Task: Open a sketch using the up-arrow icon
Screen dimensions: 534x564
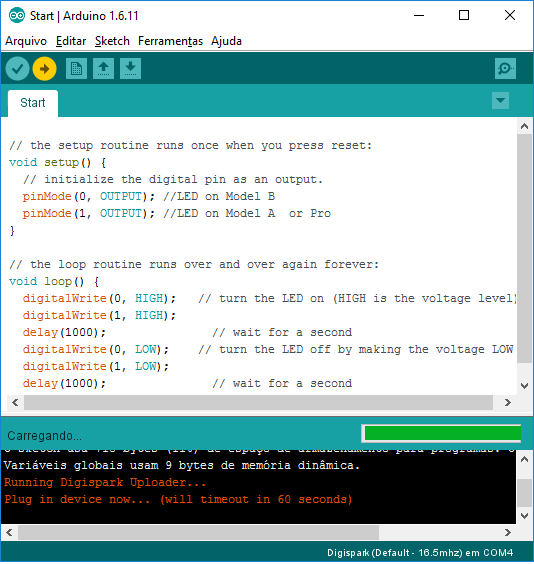Action: 104,68
